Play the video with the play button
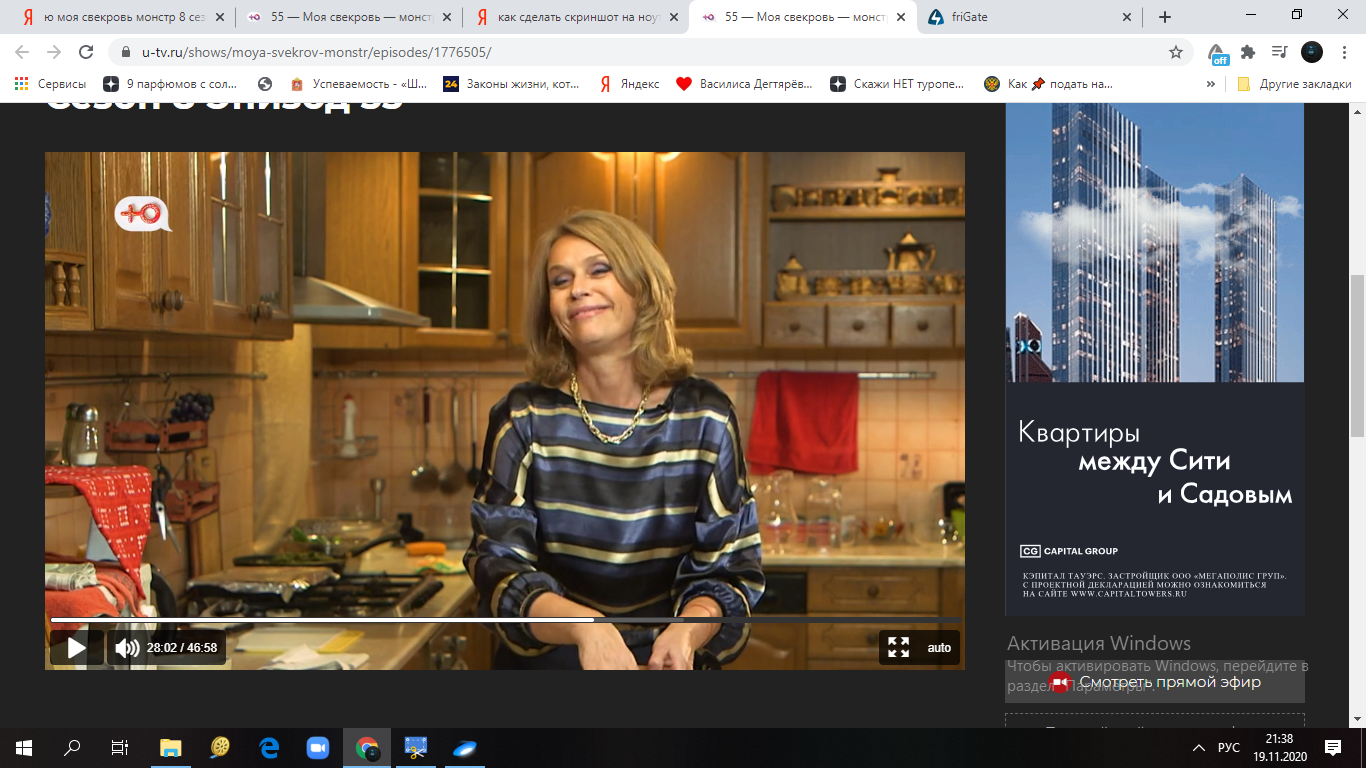The image size is (1366, 768). click(76, 648)
